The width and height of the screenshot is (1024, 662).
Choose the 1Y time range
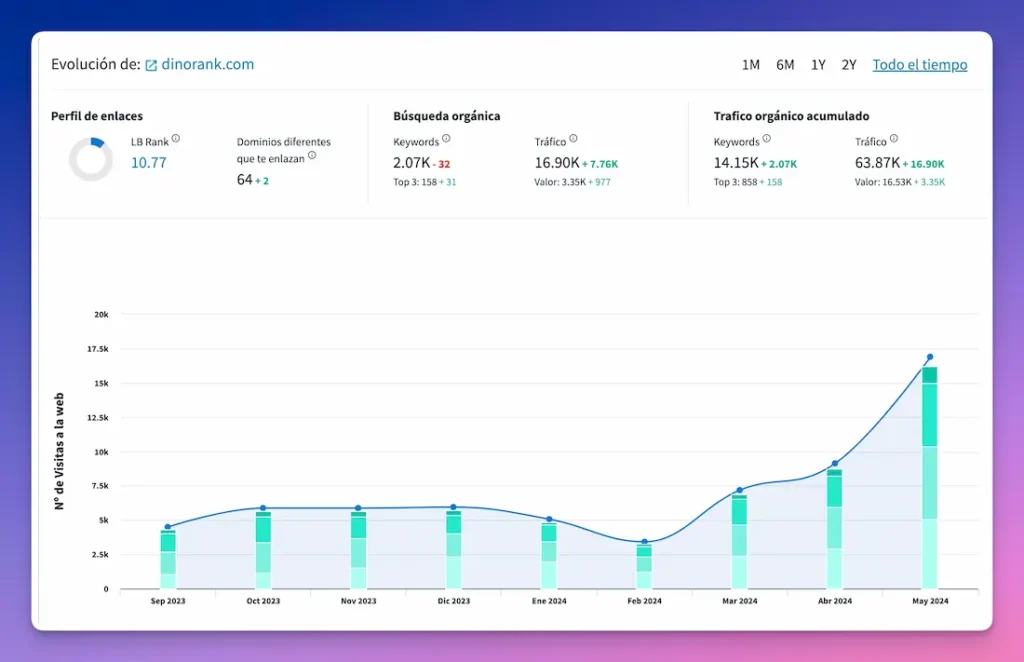pyautogui.click(x=818, y=65)
